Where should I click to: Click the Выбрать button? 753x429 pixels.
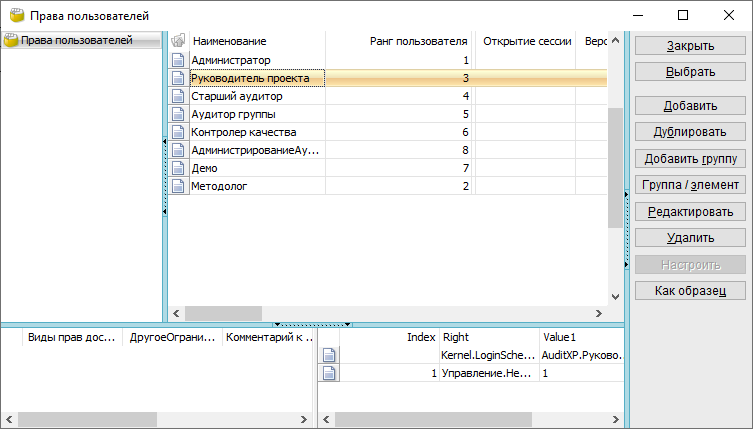690,72
